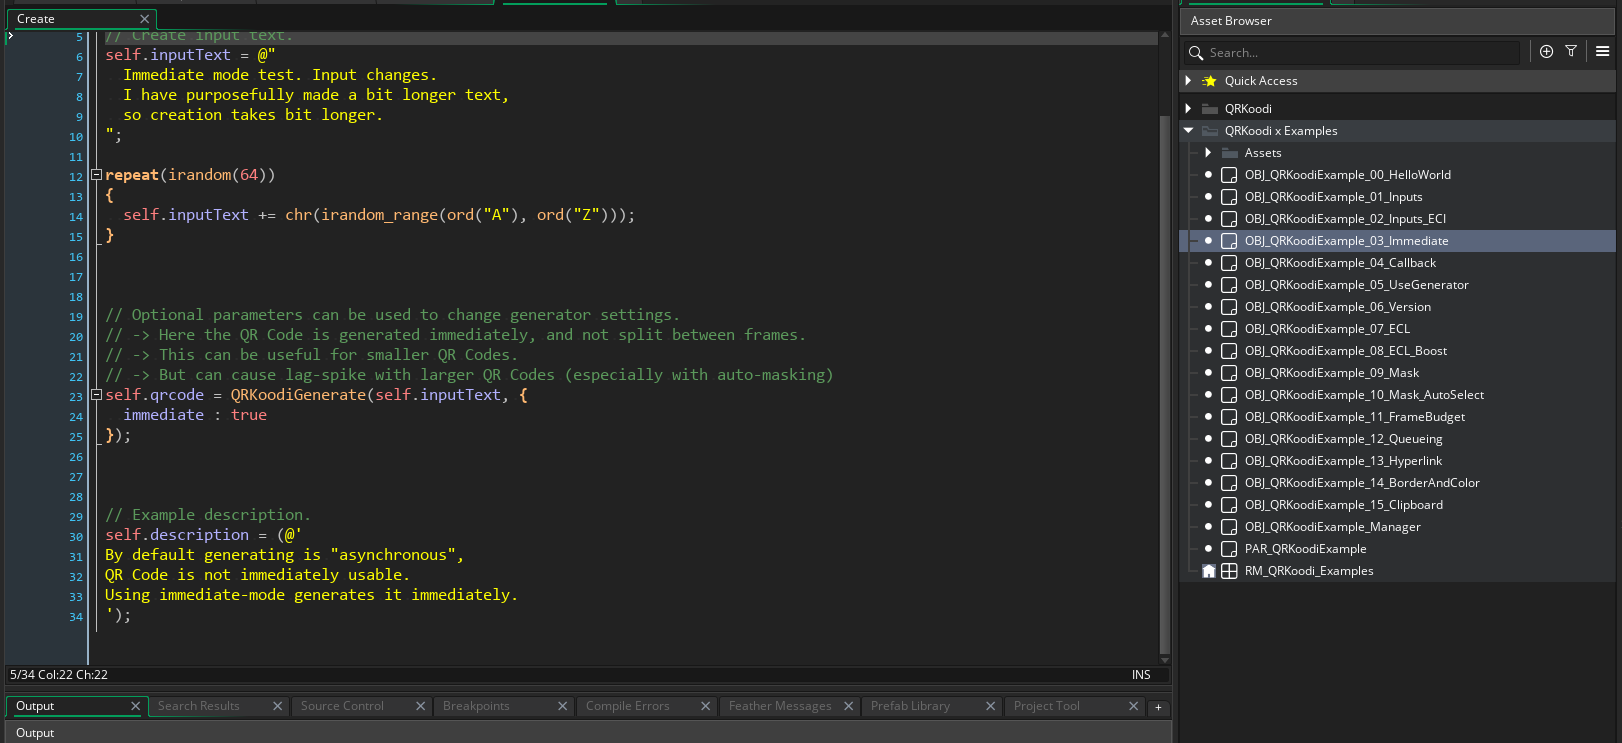Open the Asset Browser hamburger menu
Screen dimensions: 1622x743
1602,52
